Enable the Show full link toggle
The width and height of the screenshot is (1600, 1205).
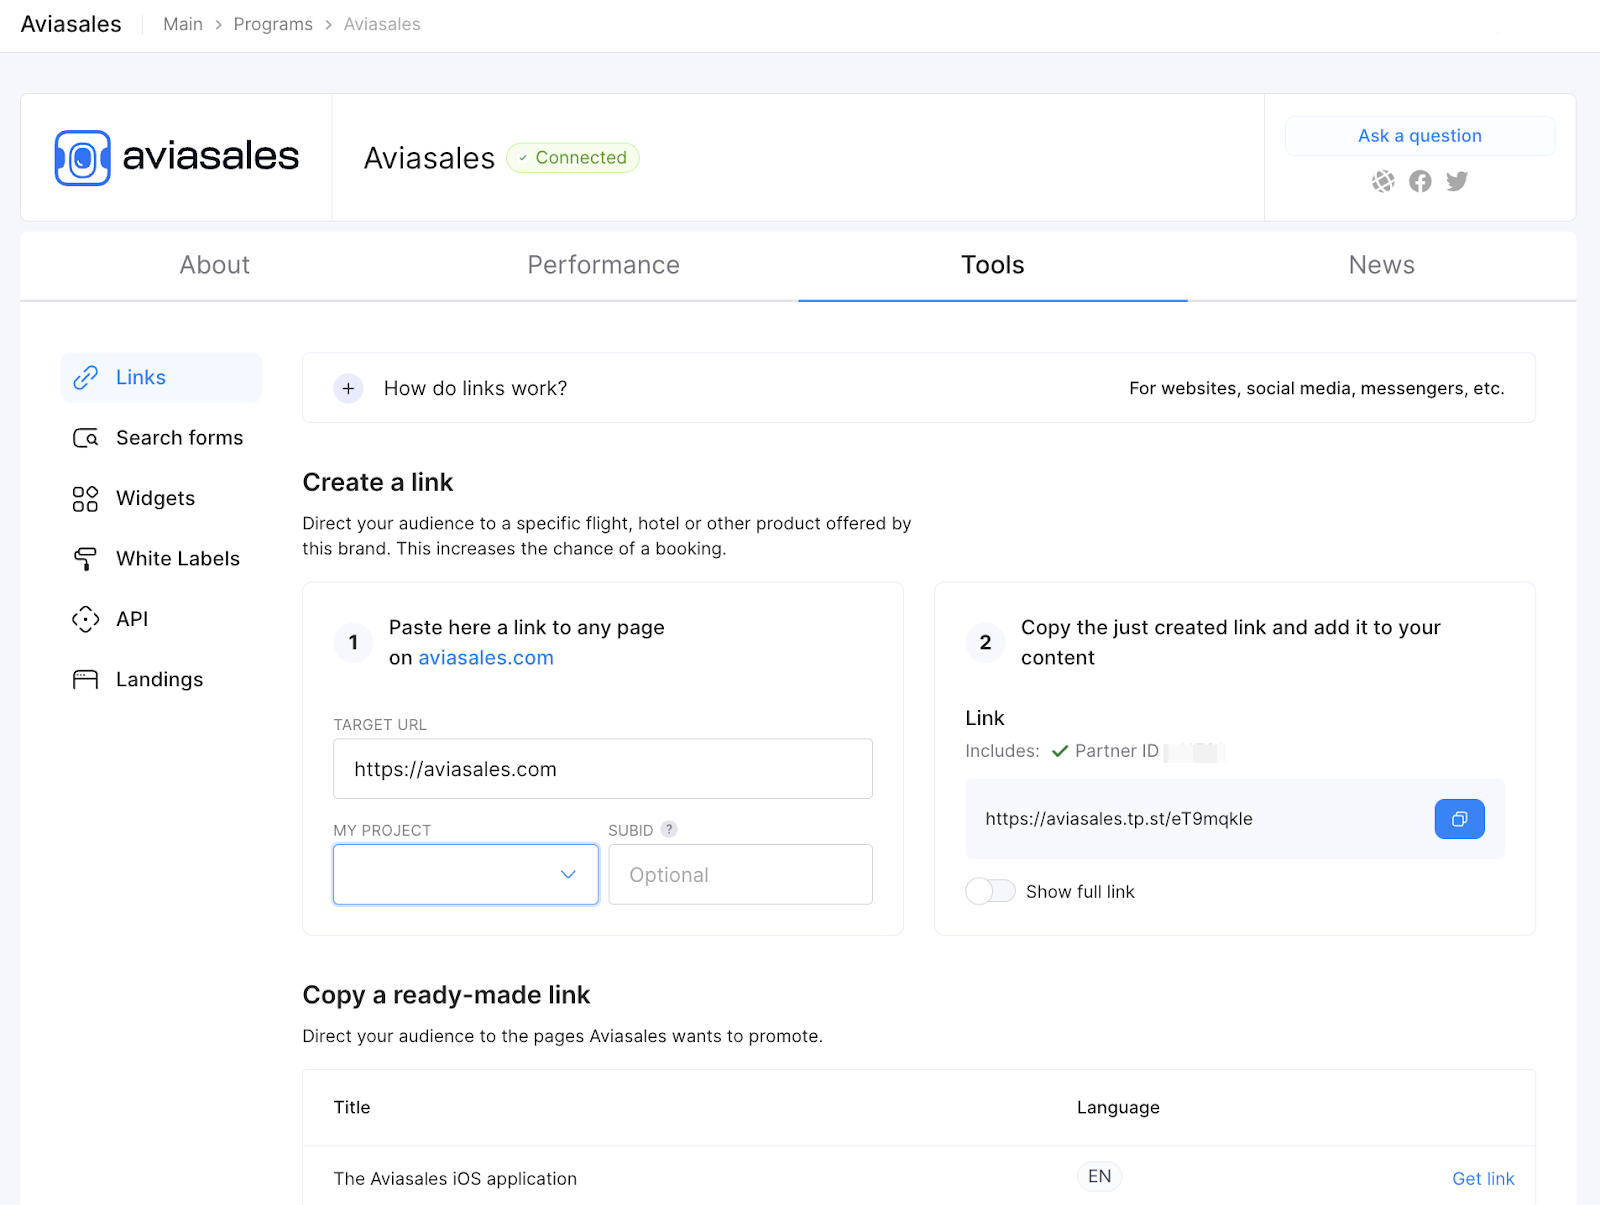pos(990,891)
